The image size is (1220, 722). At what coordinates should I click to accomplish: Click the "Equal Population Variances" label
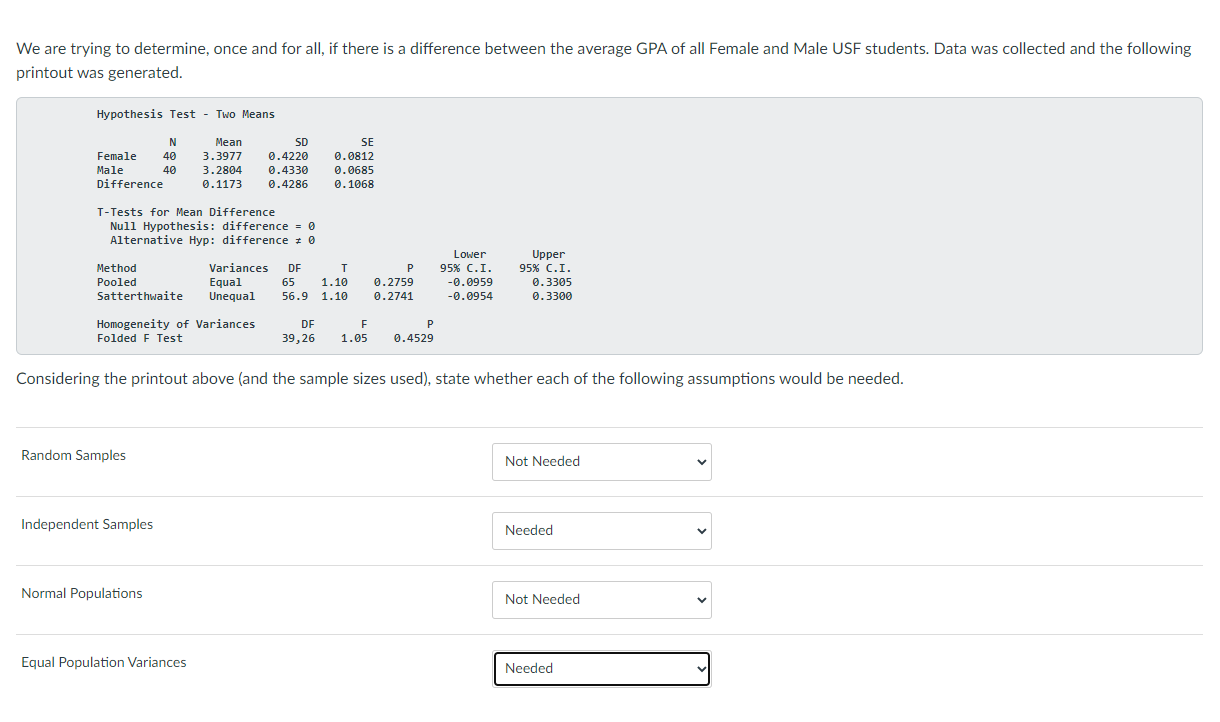(x=103, y=663)
